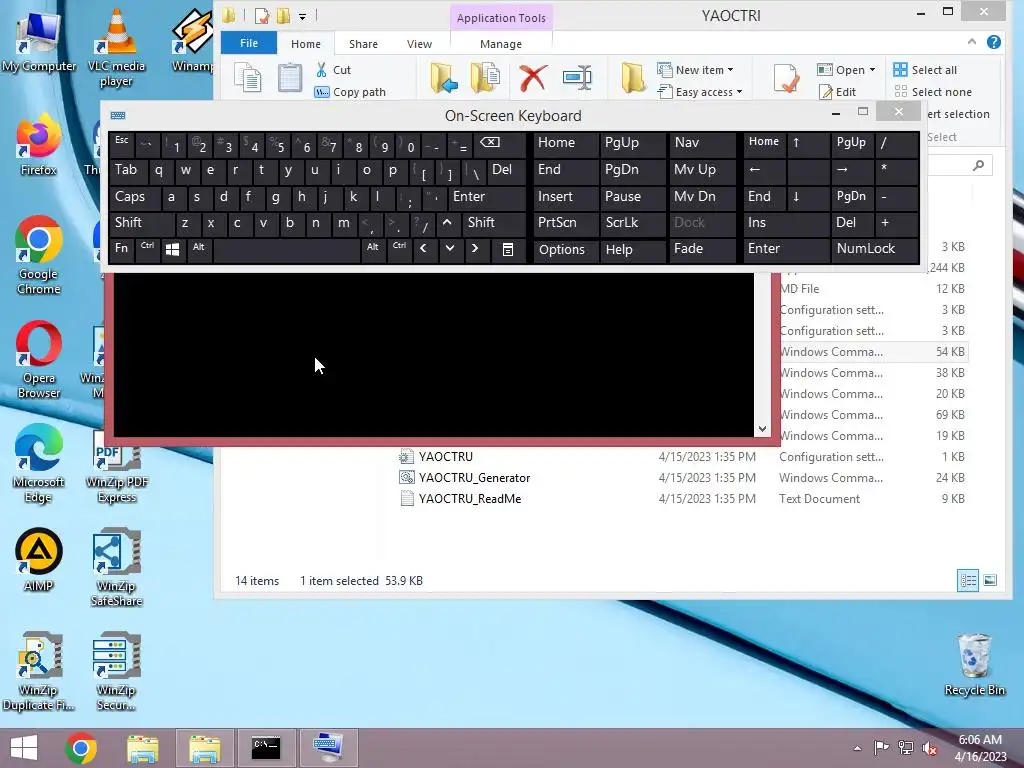Viewport: 1024px width, 768px height.
Task: Click the console window scroll down arrow
Action: tap(762, 429)
